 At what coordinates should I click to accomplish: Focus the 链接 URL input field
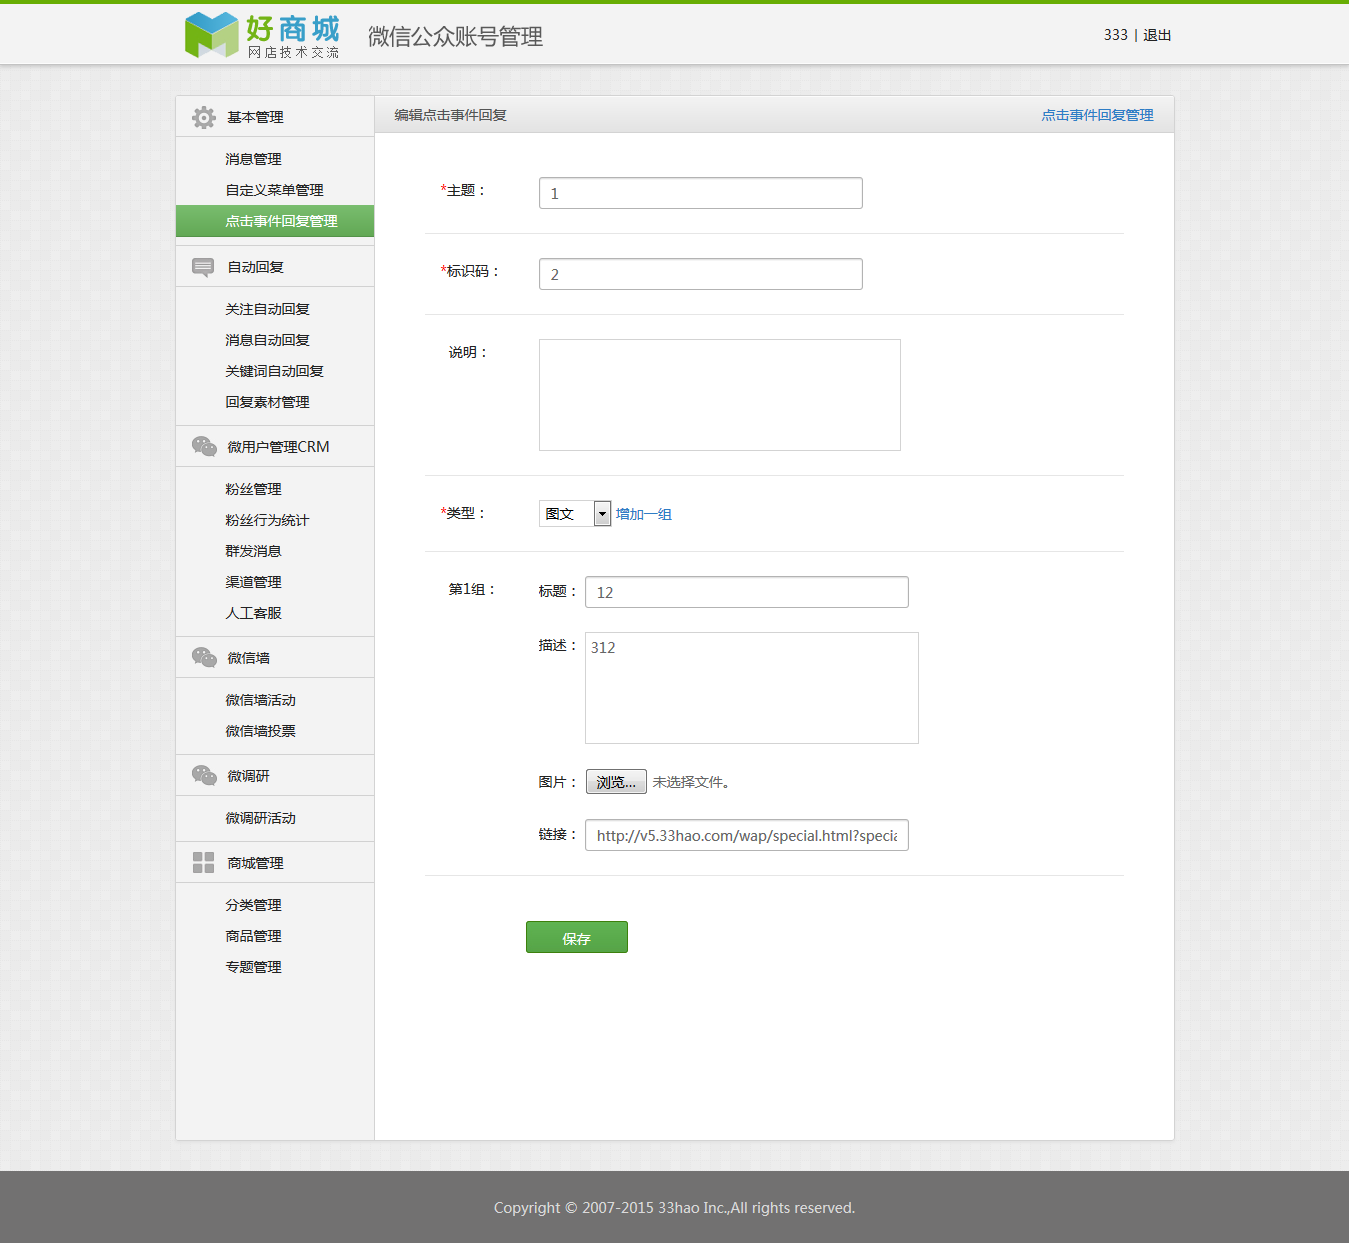tap(747, 835)
